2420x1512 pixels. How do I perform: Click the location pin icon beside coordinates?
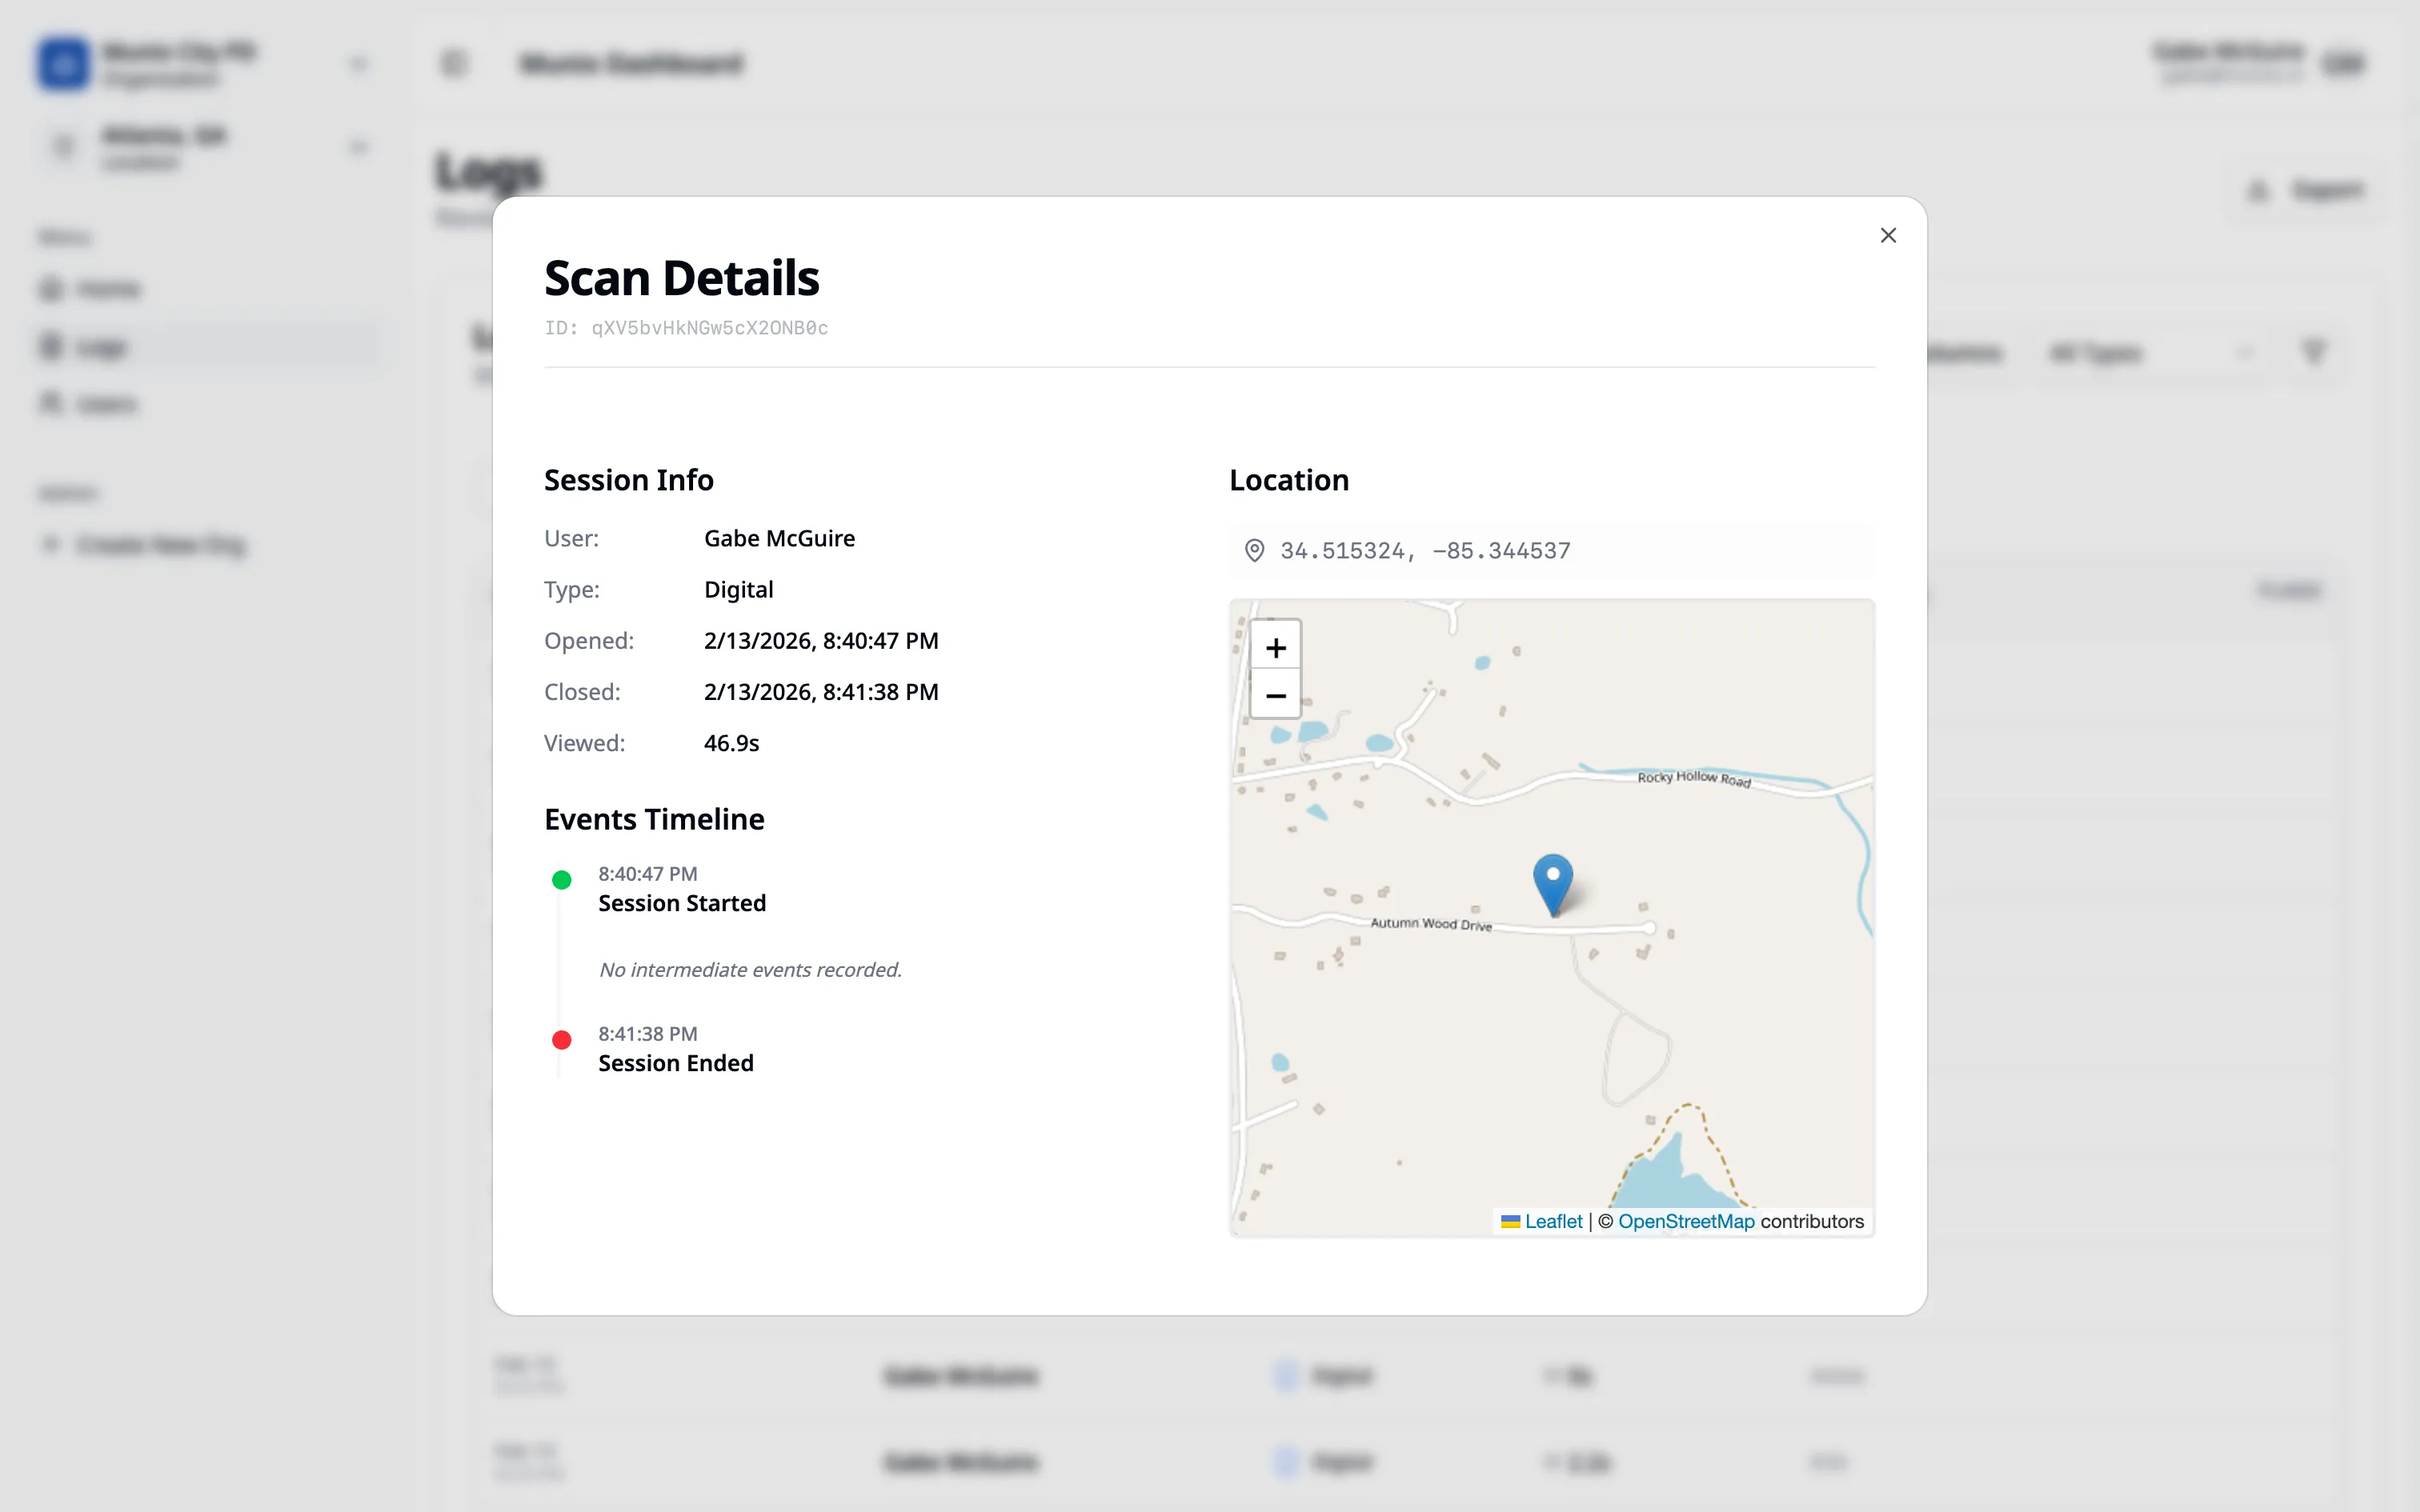pyautogui.click(x=1254, y=550)
